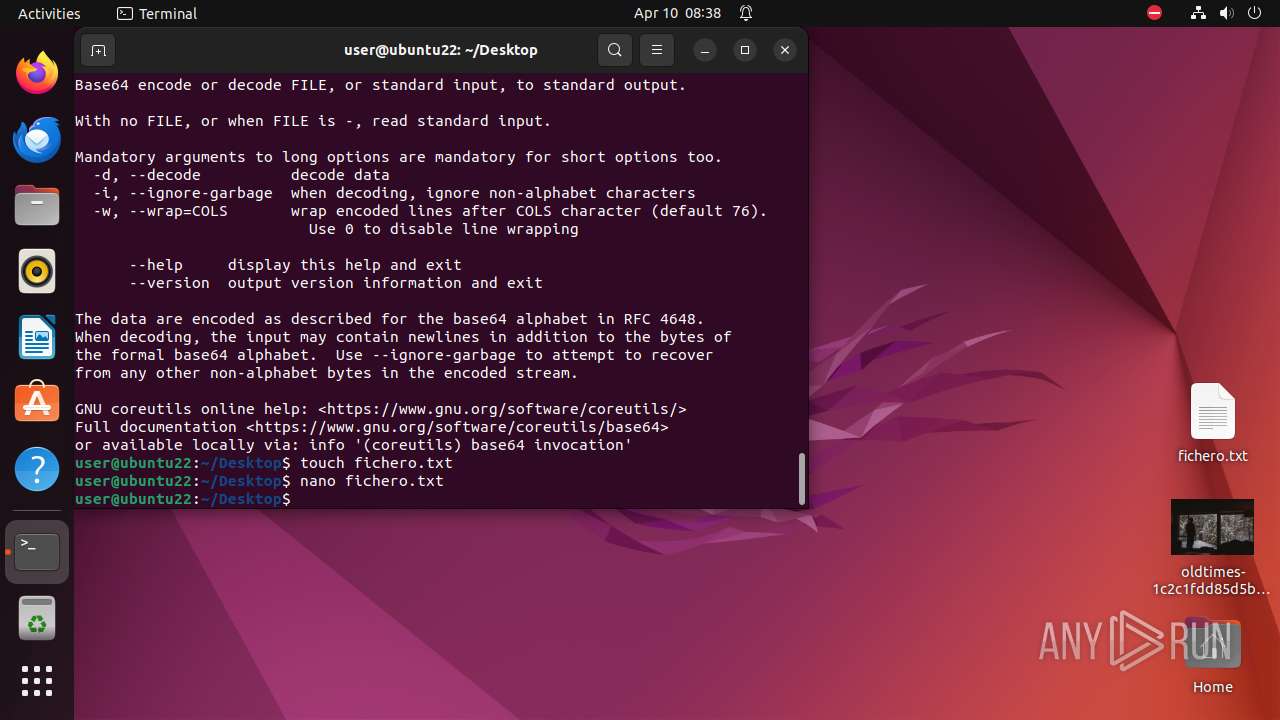Show Applications grid
Viewport: 1280px width, 720px height.
pyautogui.click(x=37, y=681)
